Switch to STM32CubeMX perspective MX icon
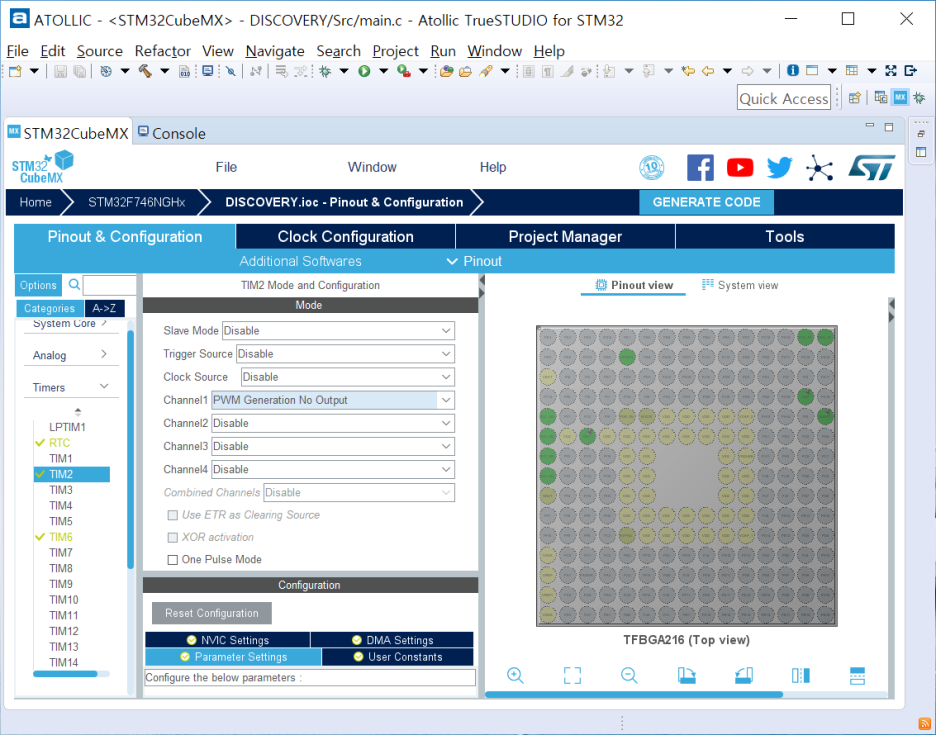 (x=900, y=97)
